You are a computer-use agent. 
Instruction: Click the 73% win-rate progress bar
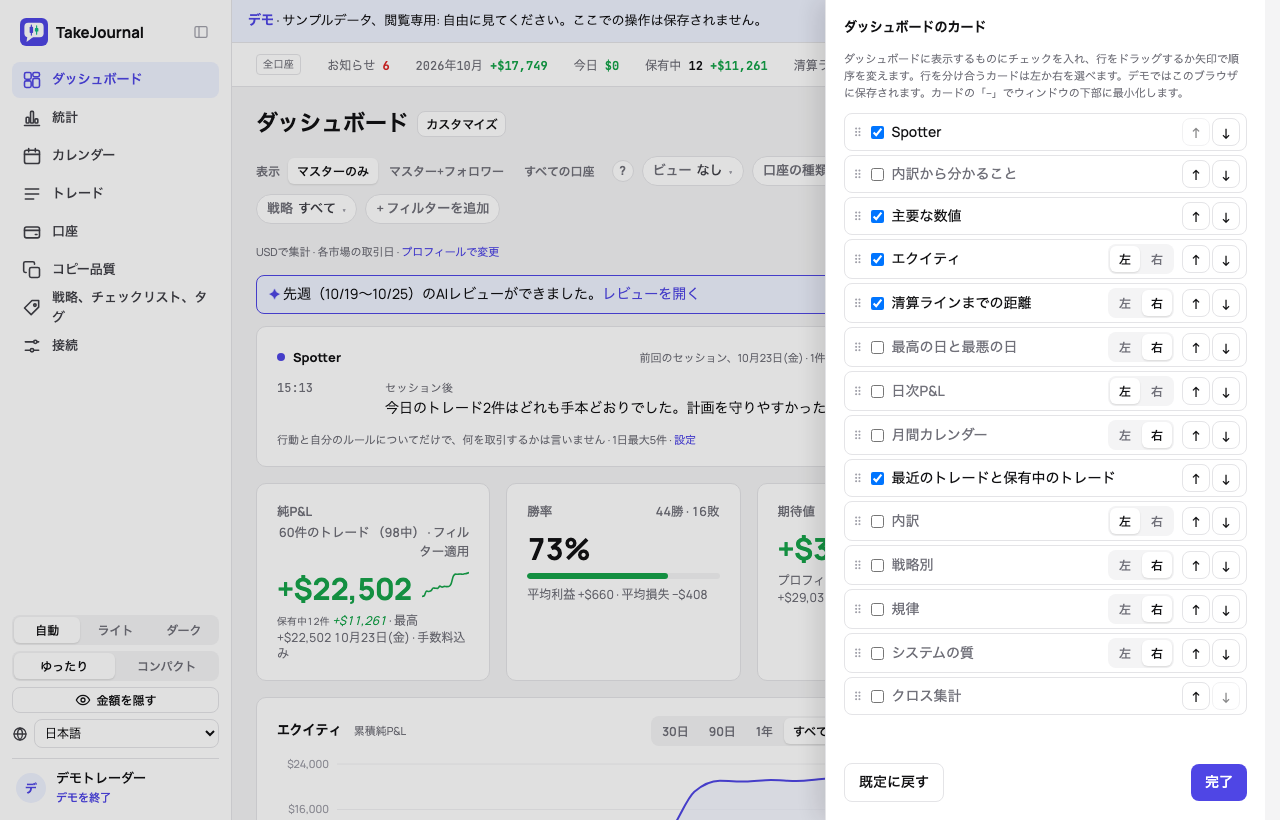pyautogui.click(x=623, y=576)
